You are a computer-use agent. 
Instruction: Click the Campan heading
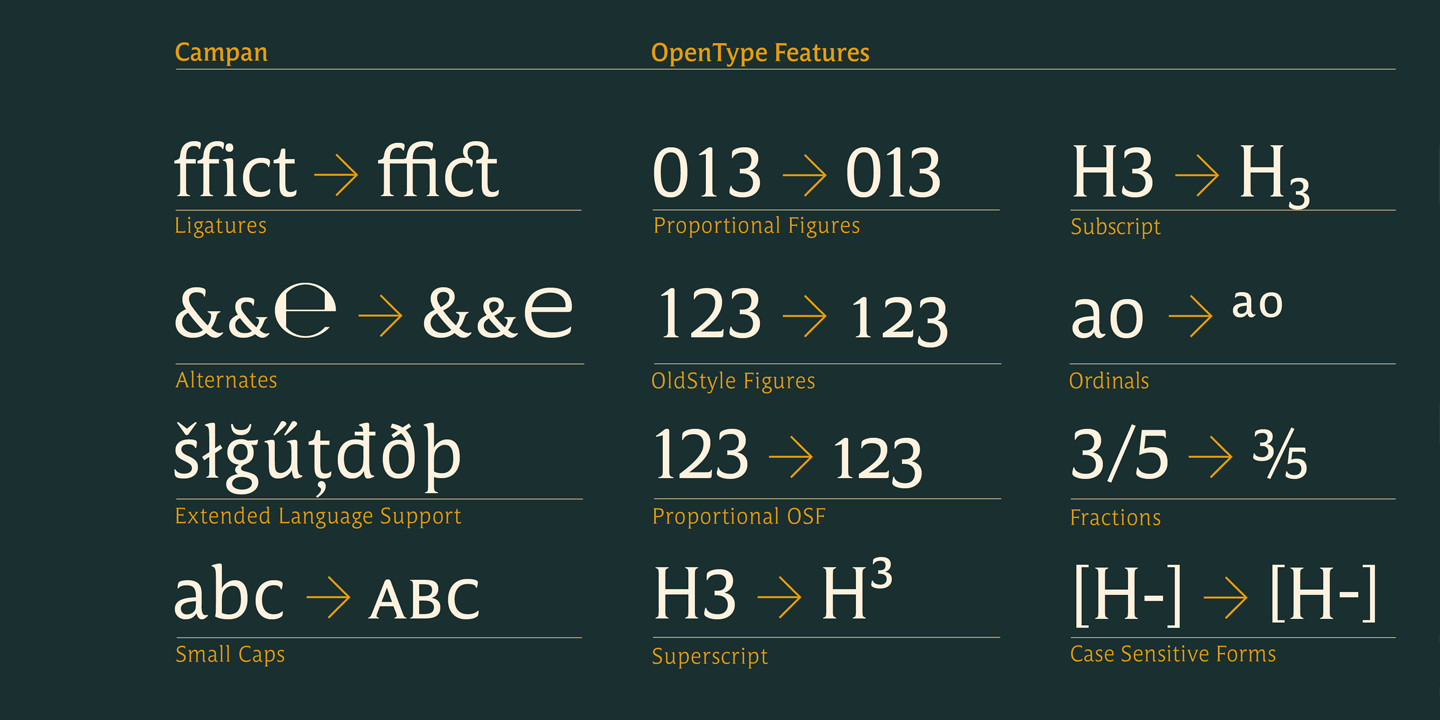coord(221,52)
